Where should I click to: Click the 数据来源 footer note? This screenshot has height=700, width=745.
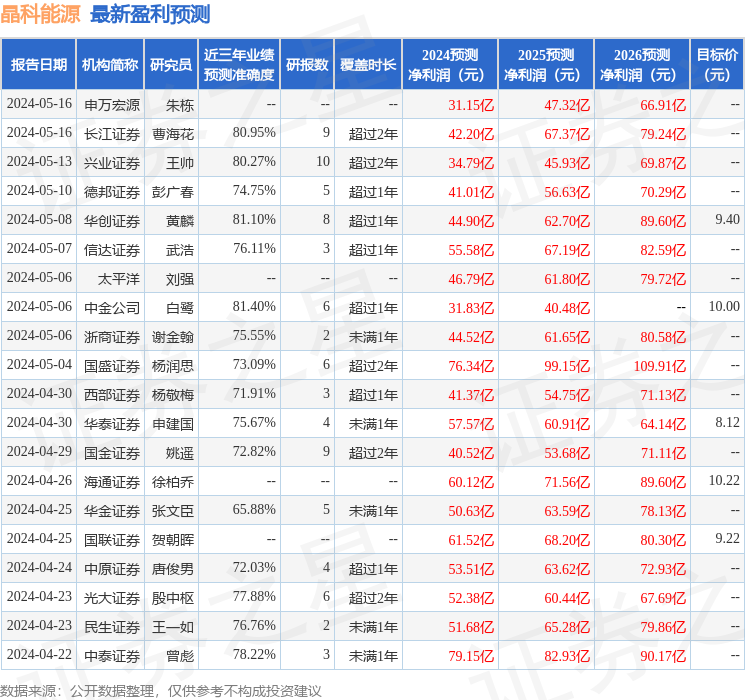(161, 690)
